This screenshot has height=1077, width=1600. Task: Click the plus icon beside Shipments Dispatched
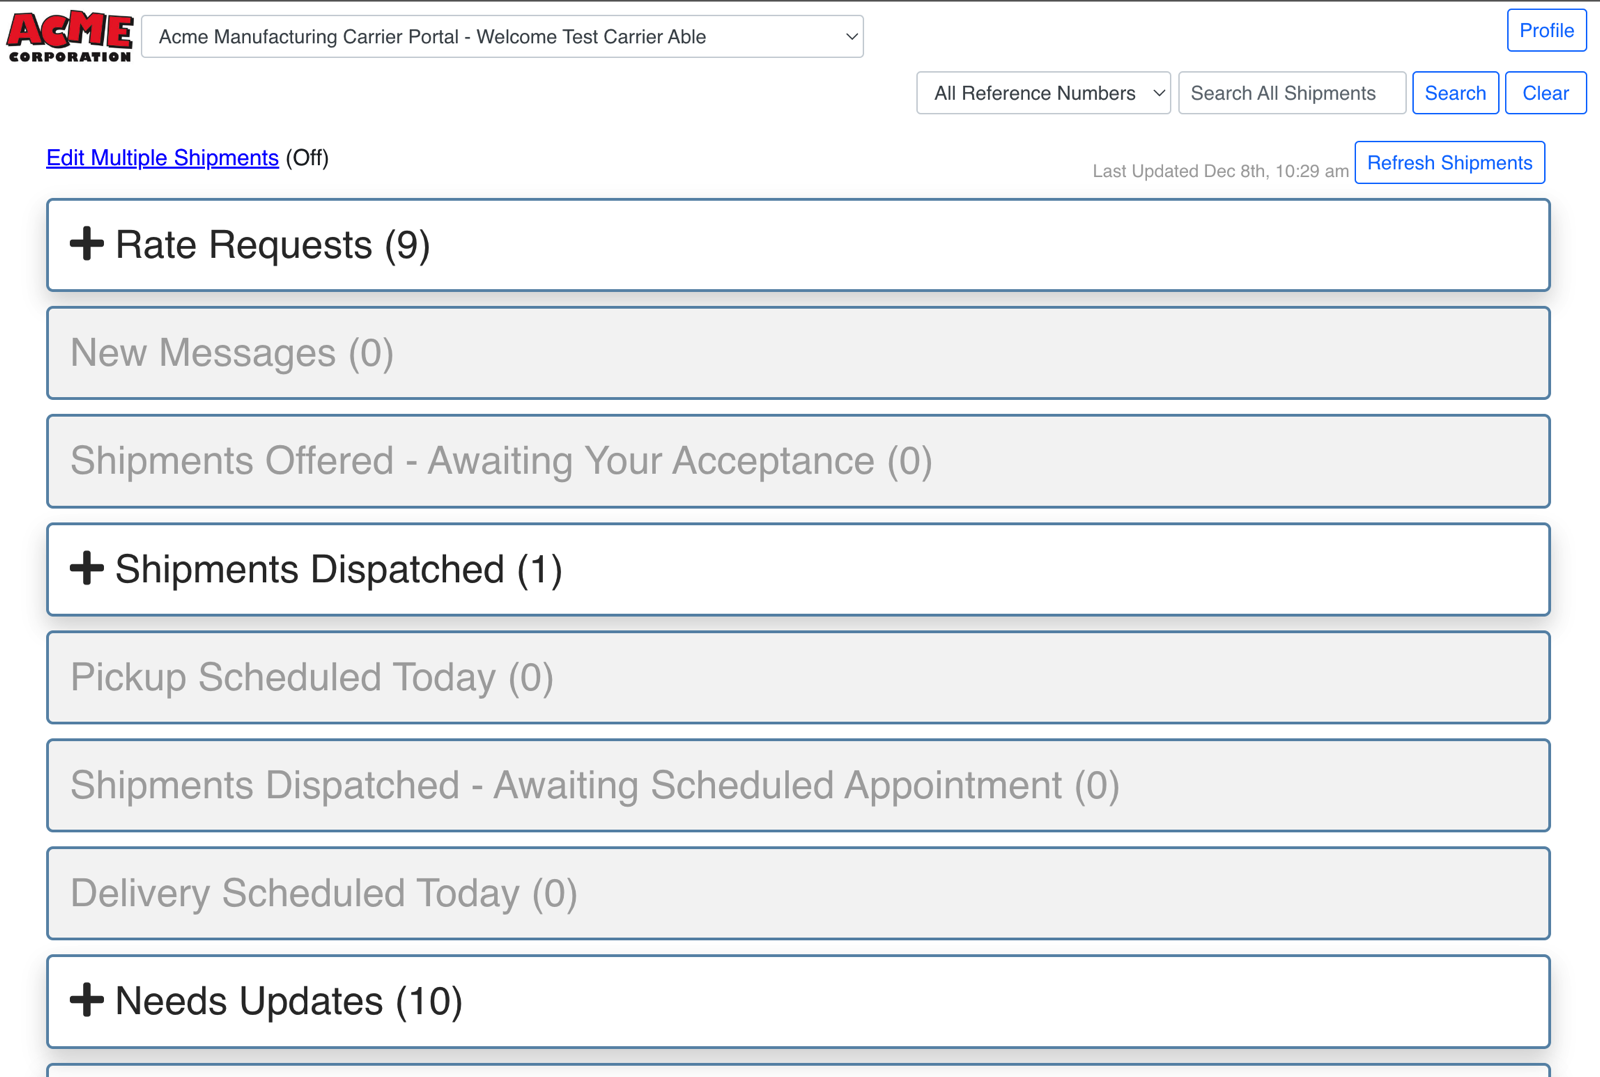[x=87, y=568]
